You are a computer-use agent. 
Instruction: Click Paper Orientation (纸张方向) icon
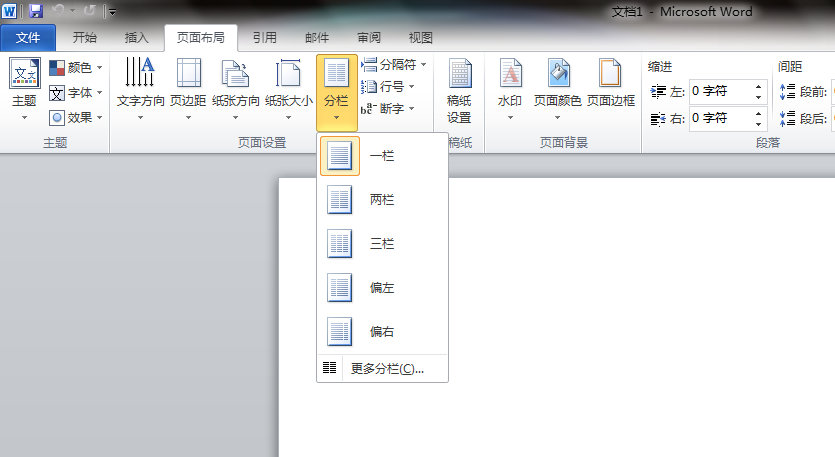pos(235,73)
